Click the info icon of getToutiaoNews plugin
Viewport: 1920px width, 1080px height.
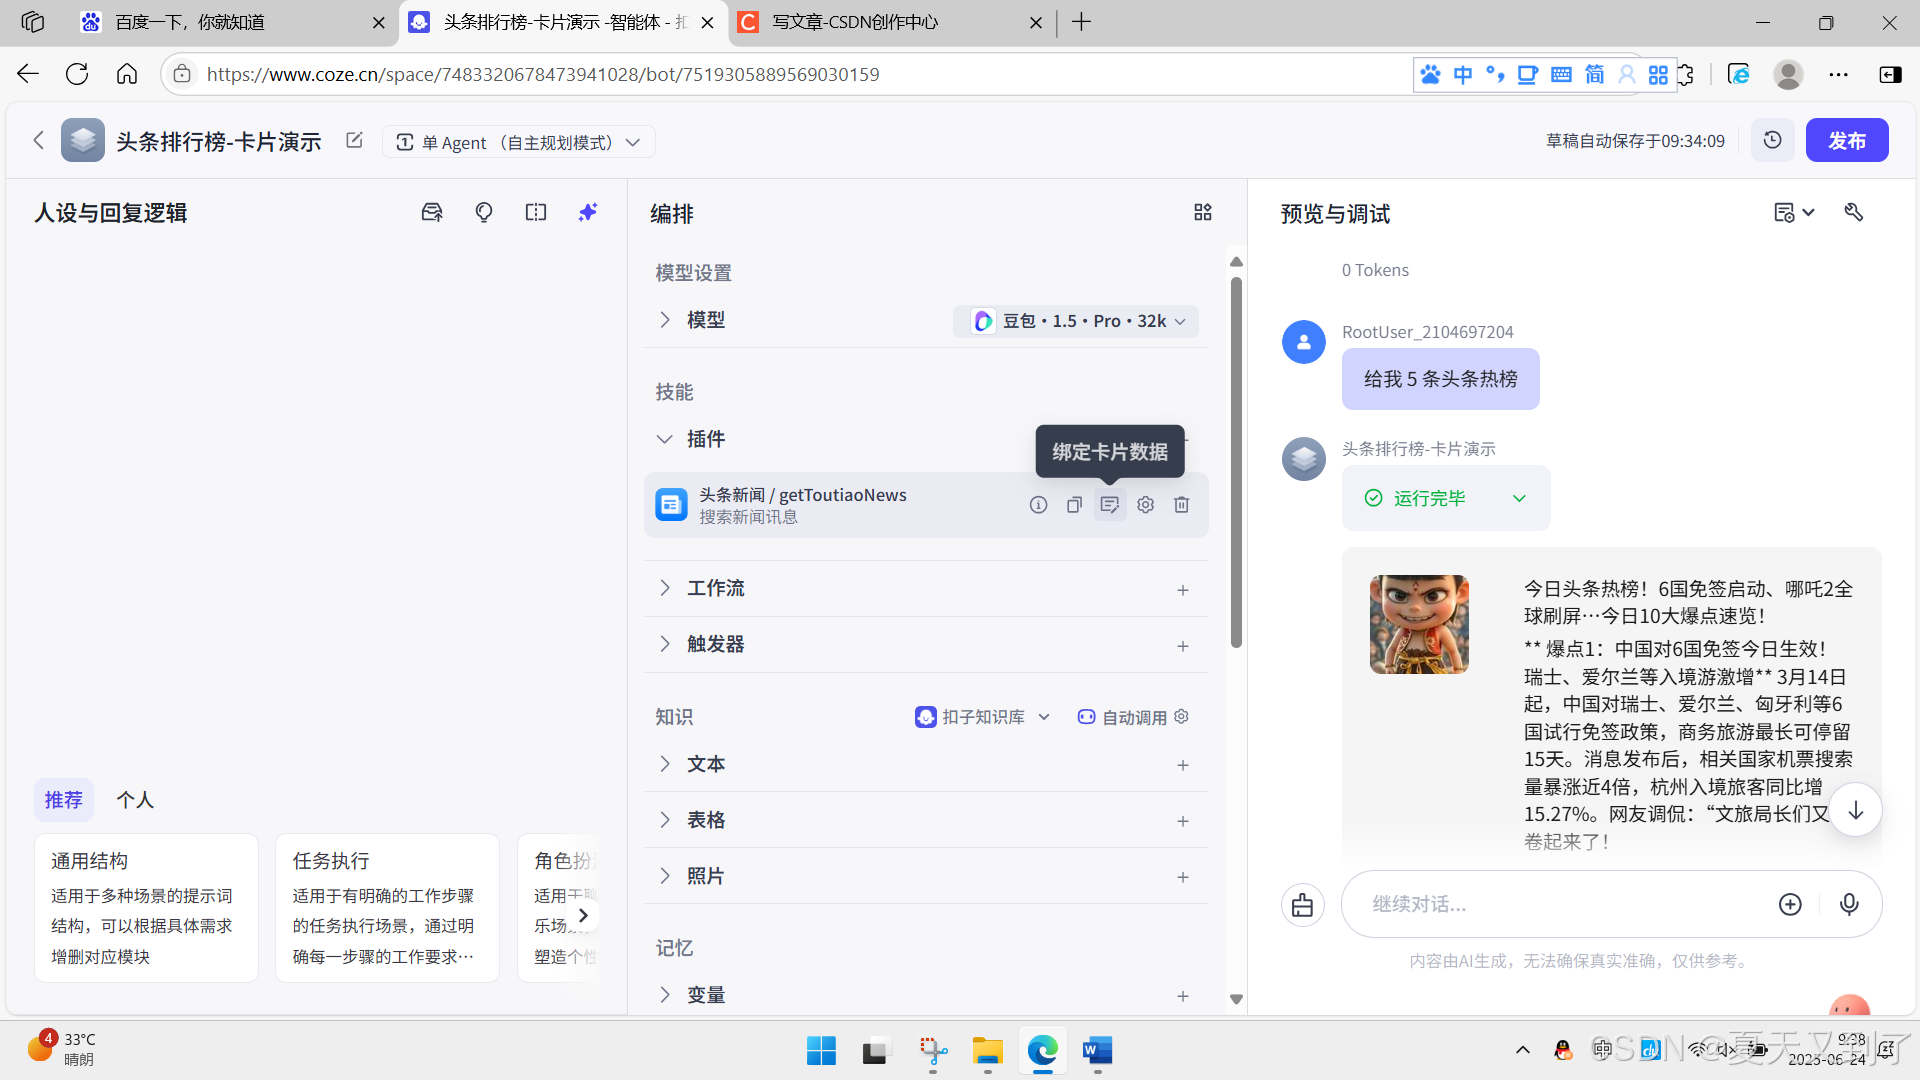click(1038, 505)
